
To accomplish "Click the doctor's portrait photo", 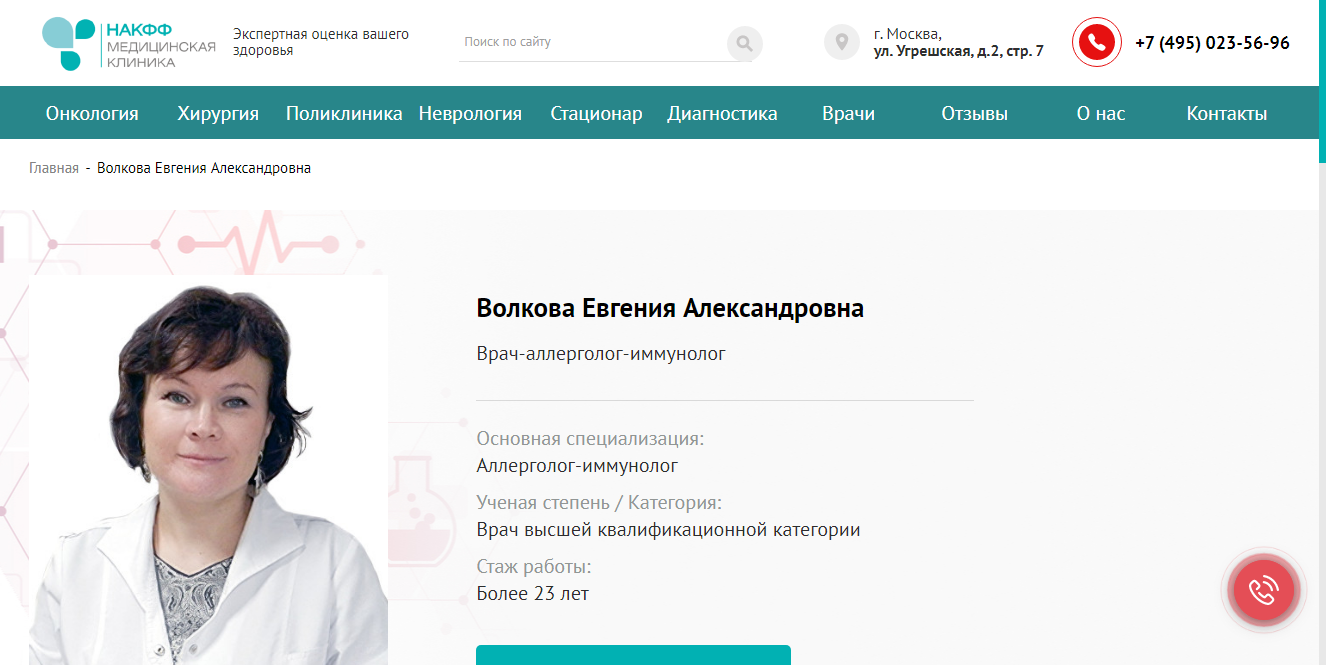I will point(208,470).
